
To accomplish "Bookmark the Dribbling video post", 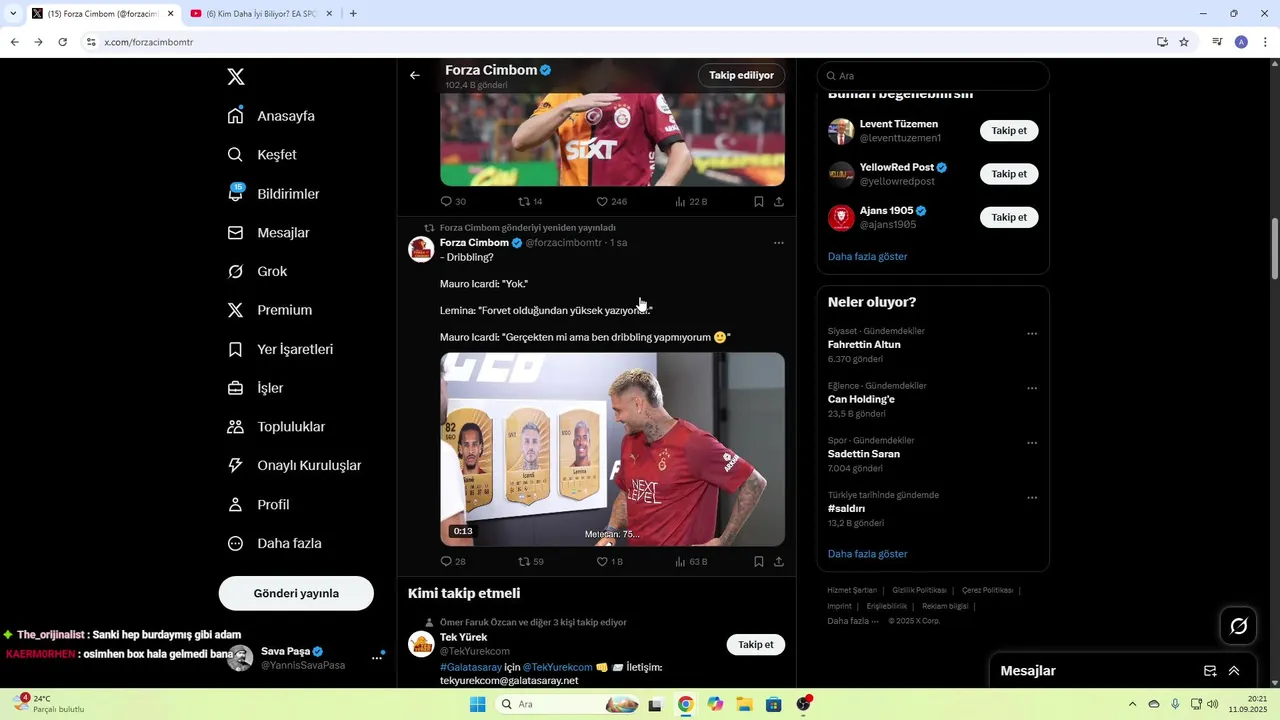I will point(759,562).
